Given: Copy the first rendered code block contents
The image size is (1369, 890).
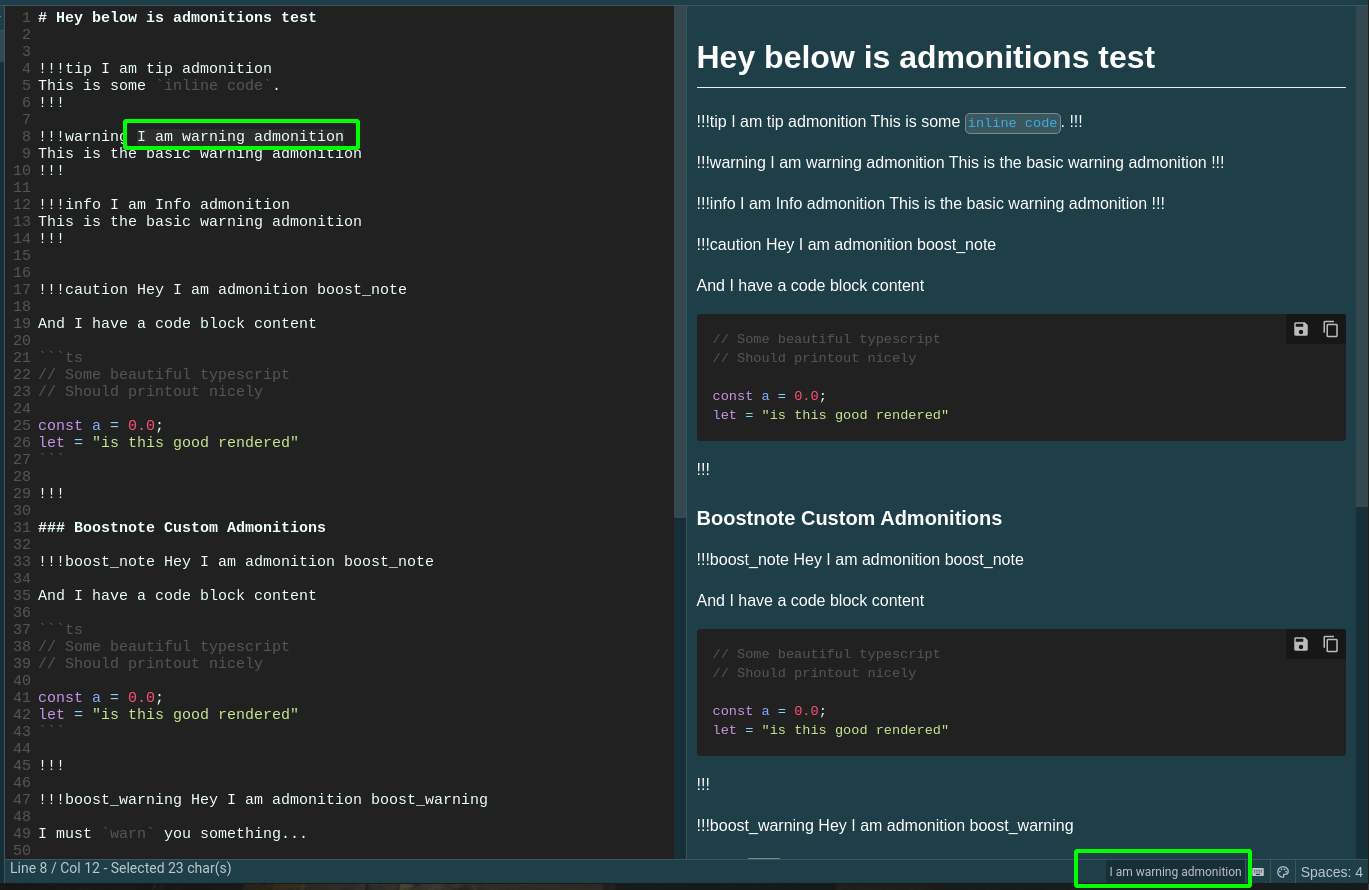Looking at the screenshot, I should click(1330, 329).
